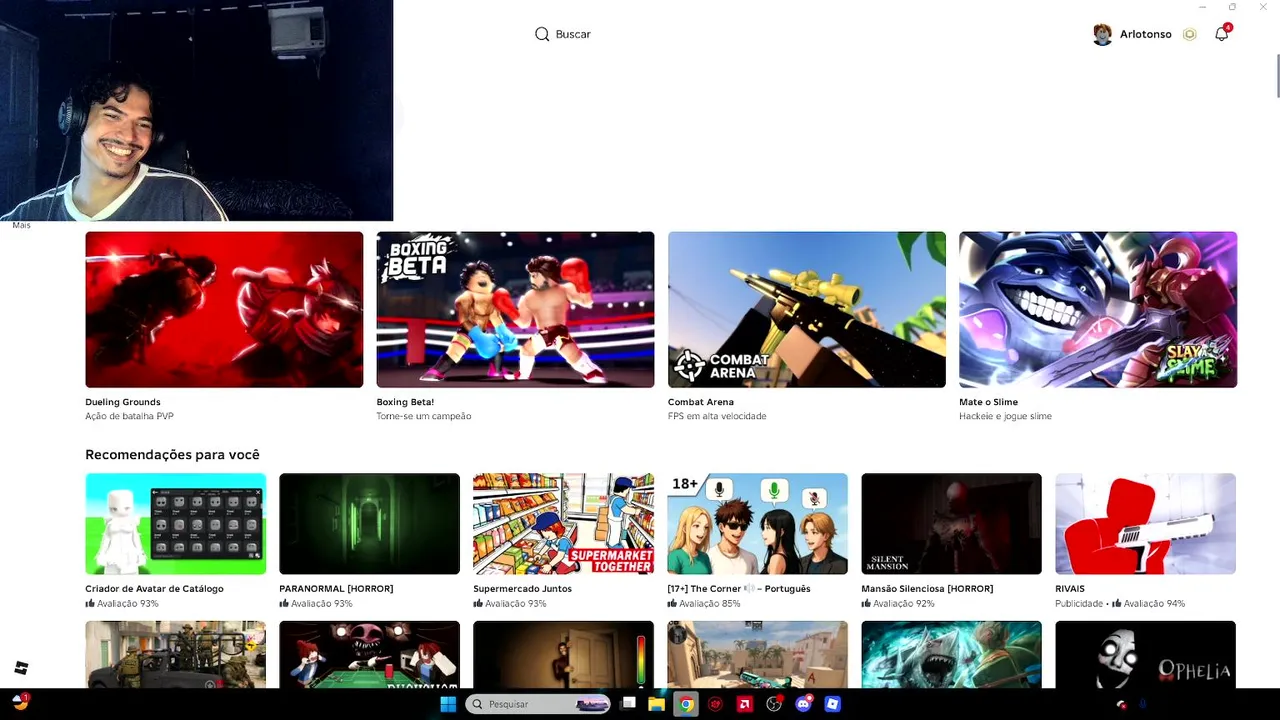Image resolution: width=1280 pixels, height=720 pixels.
Task: Switch to Google Chrome in taskbar
Action: click(686, 704)
